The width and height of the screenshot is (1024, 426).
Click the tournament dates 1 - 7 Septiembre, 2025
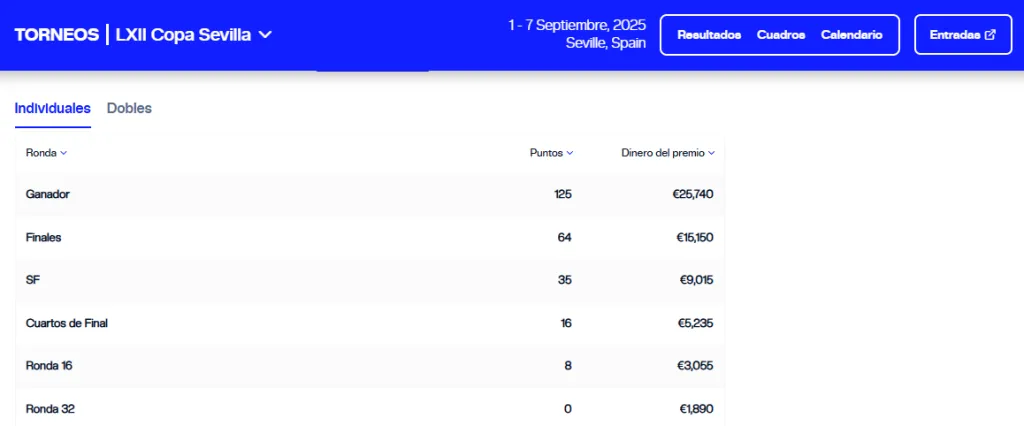[577, 25]
